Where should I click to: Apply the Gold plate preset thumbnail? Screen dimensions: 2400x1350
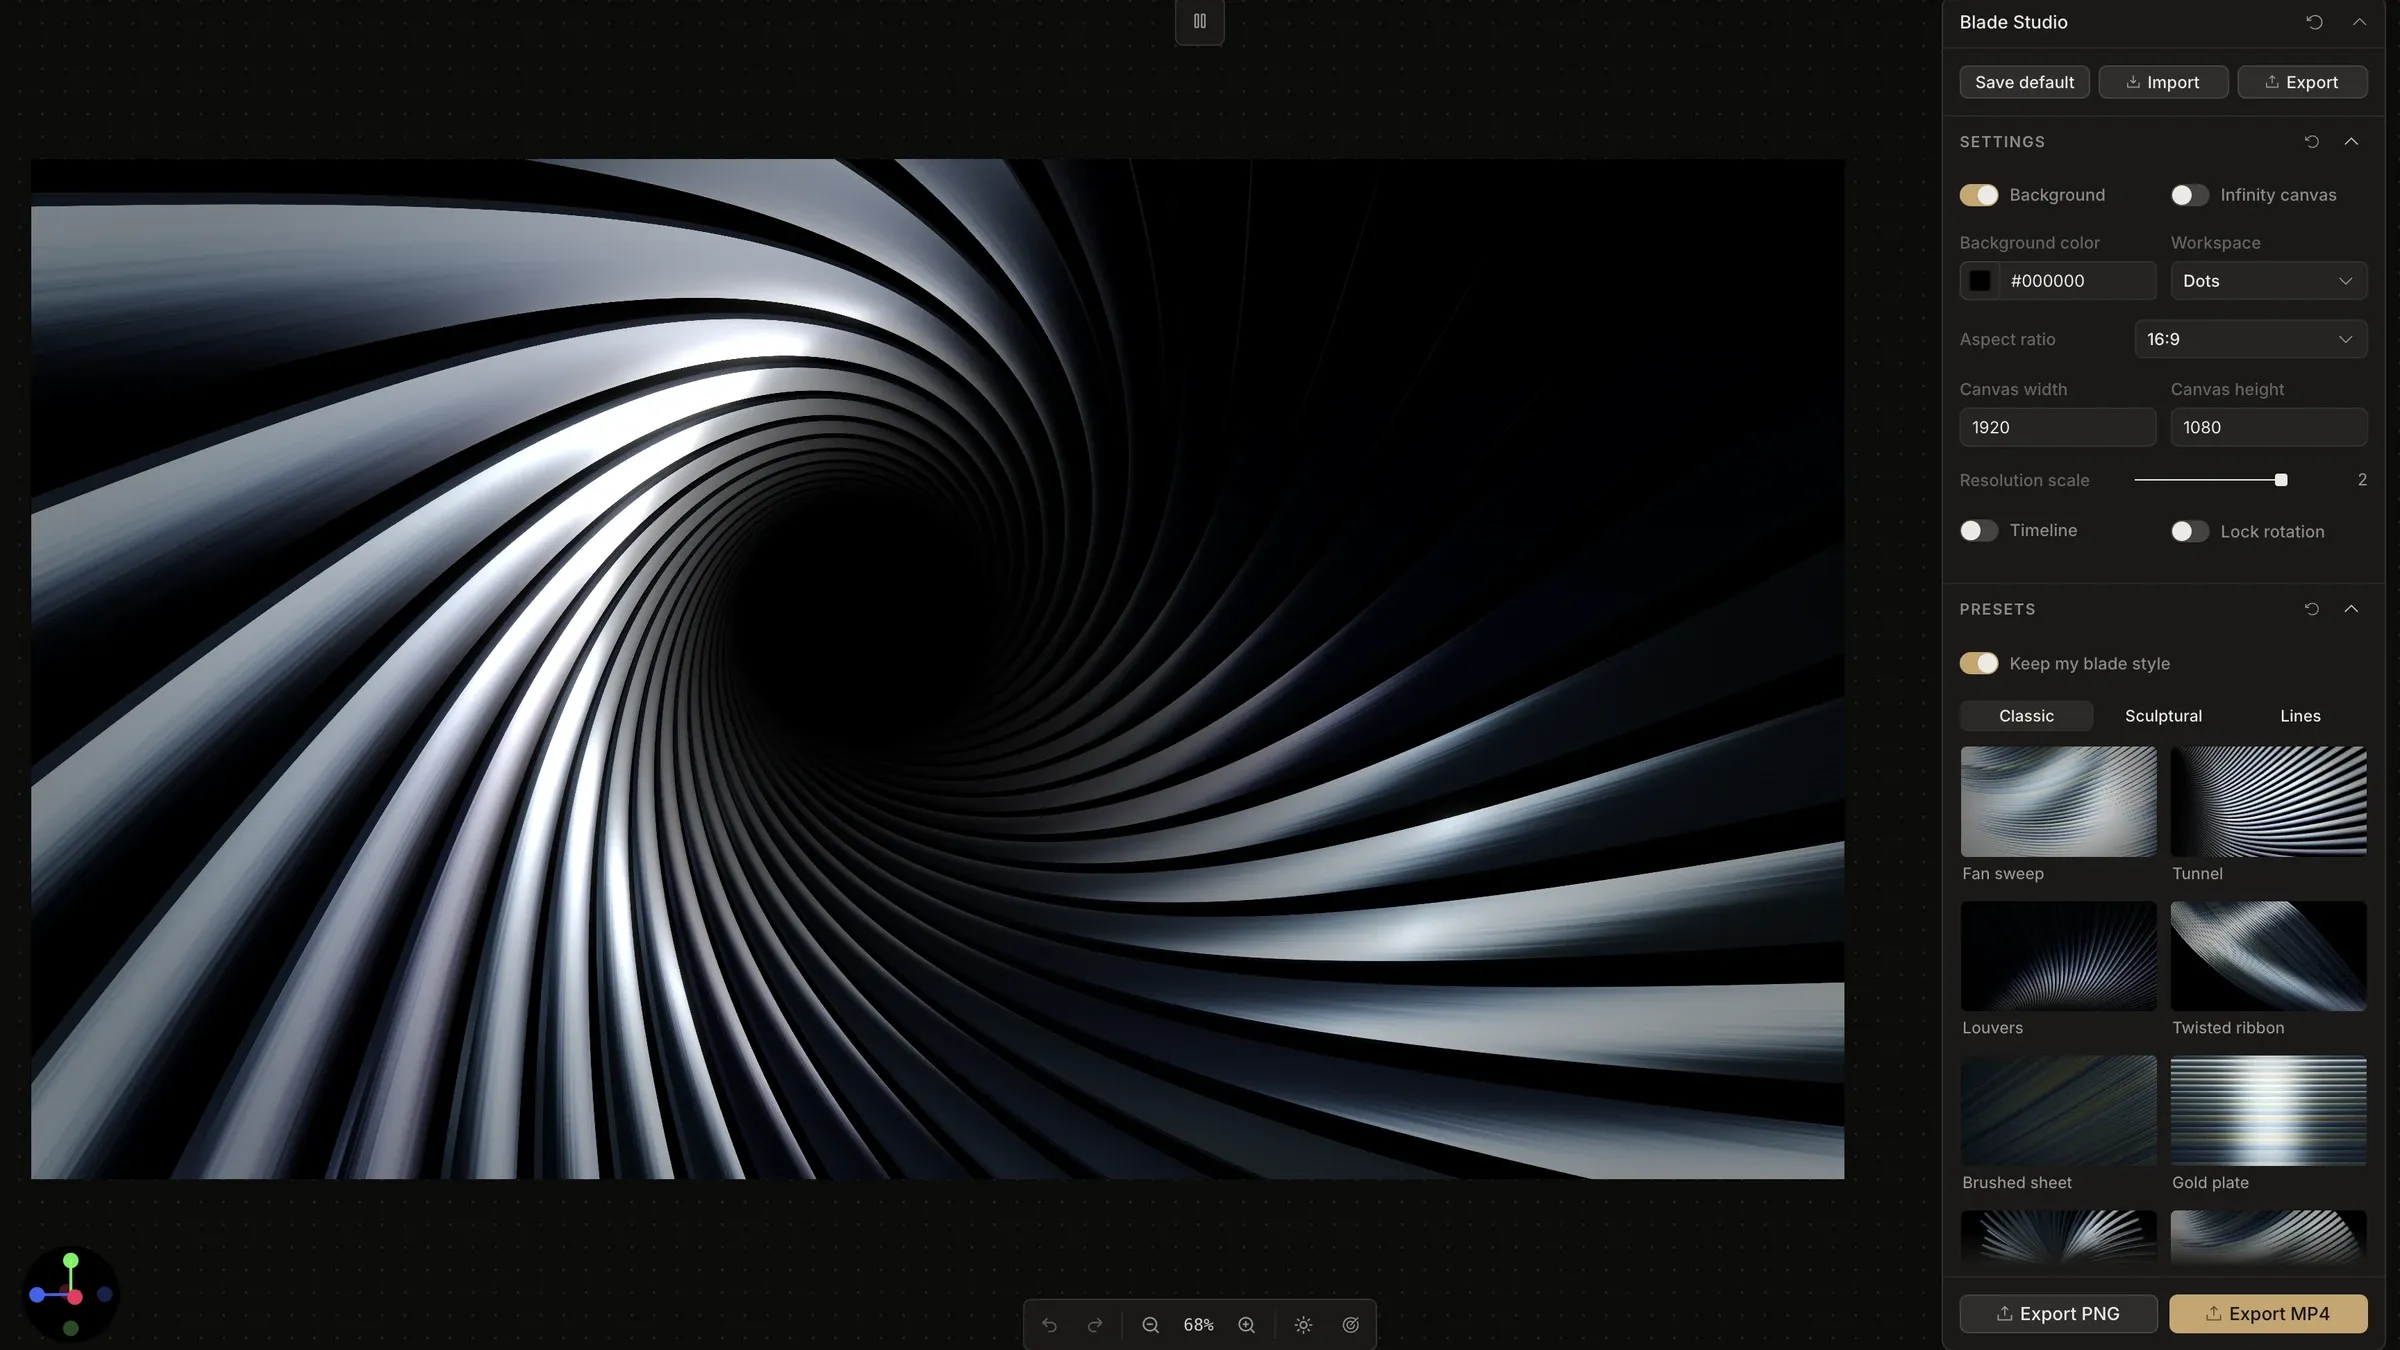pos(2268,1110)
